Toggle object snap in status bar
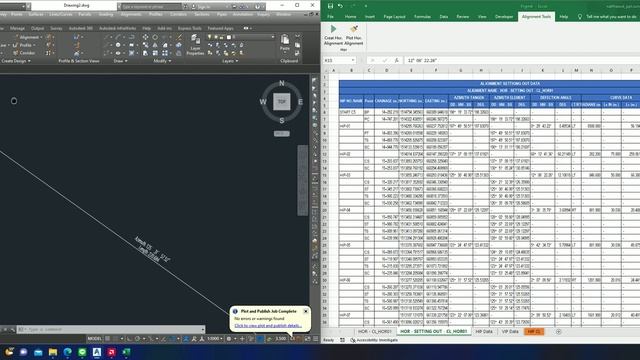Image resolution: width=640 pixels, height=360 pixels. coord(173,339)
